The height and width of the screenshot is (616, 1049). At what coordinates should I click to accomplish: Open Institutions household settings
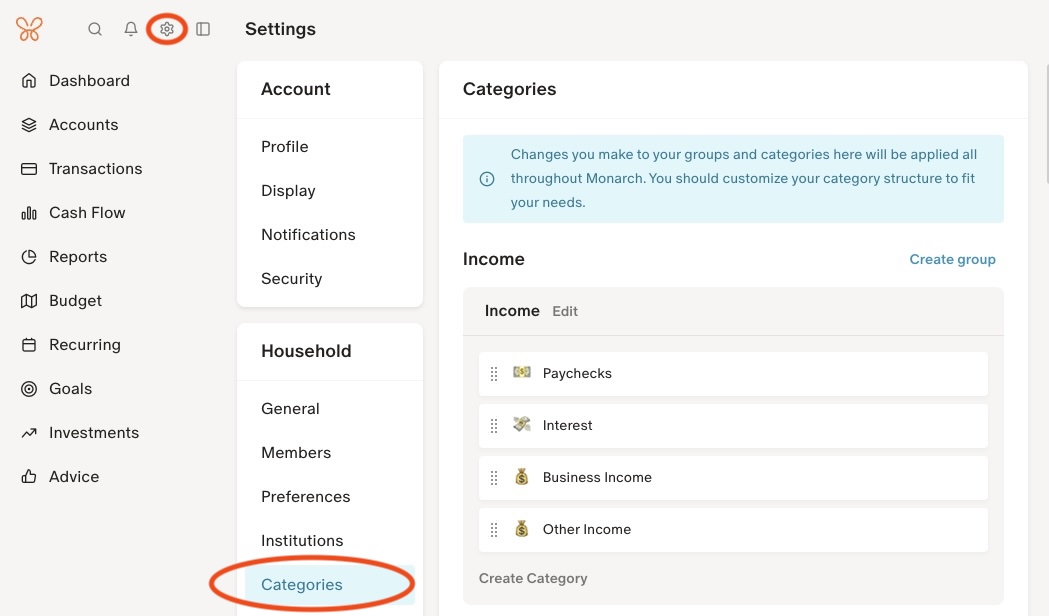(302, 541)
